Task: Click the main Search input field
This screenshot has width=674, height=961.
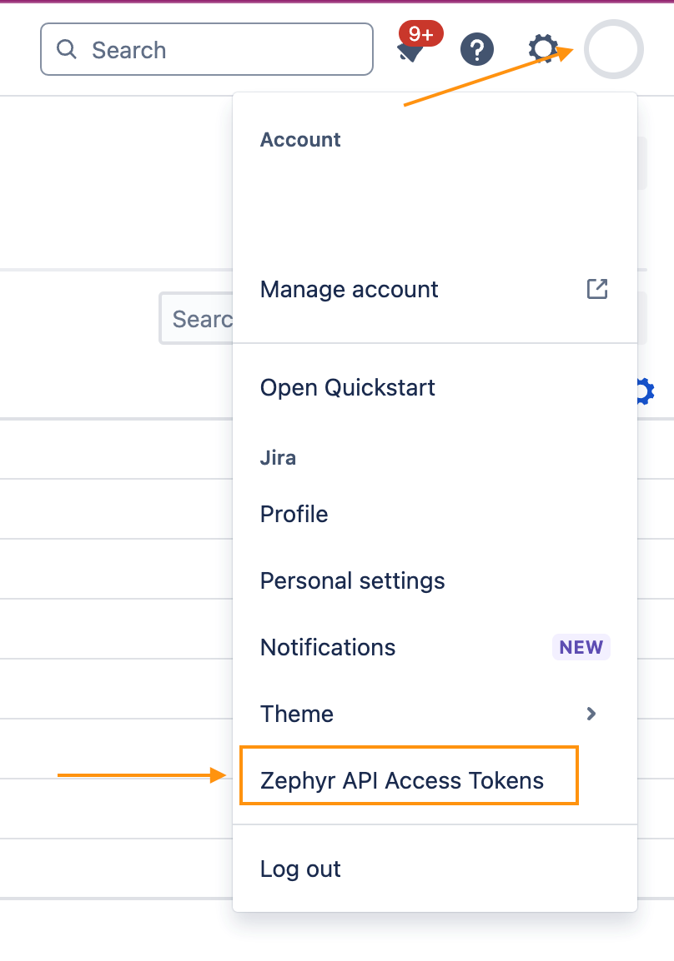Action: click(206, 49)
